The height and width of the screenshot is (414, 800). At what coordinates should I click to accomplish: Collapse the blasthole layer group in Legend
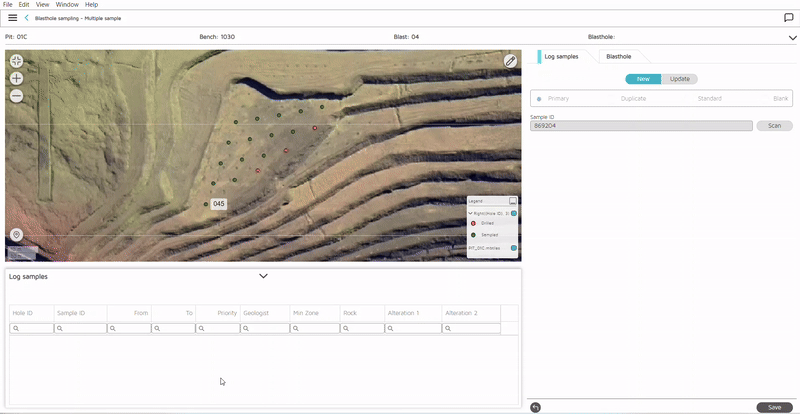[470, 213]
